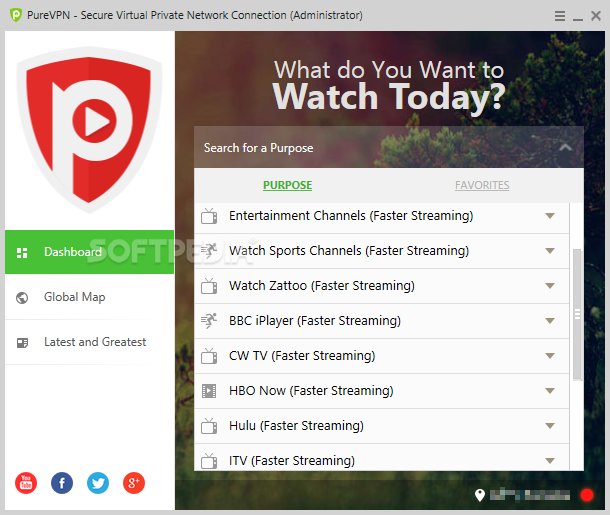Click the running icon next to Watch Sports Channels
Screen dimensions: 610x515
pos(209,251)
